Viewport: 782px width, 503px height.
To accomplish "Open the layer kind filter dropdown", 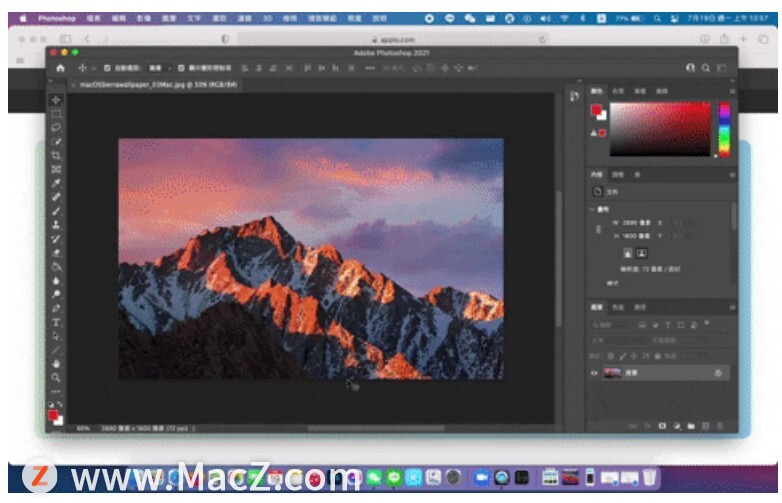I will 611,325.
